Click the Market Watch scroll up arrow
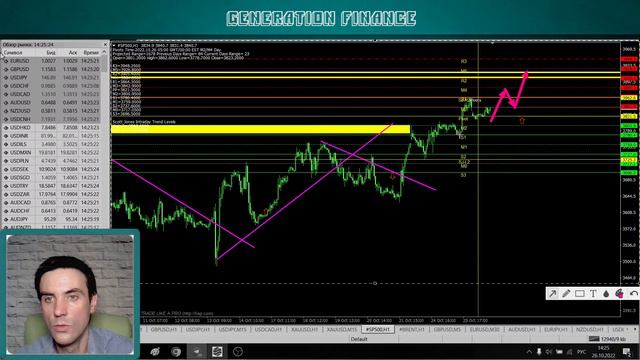 pyautogui.click(x=104, y=52)
